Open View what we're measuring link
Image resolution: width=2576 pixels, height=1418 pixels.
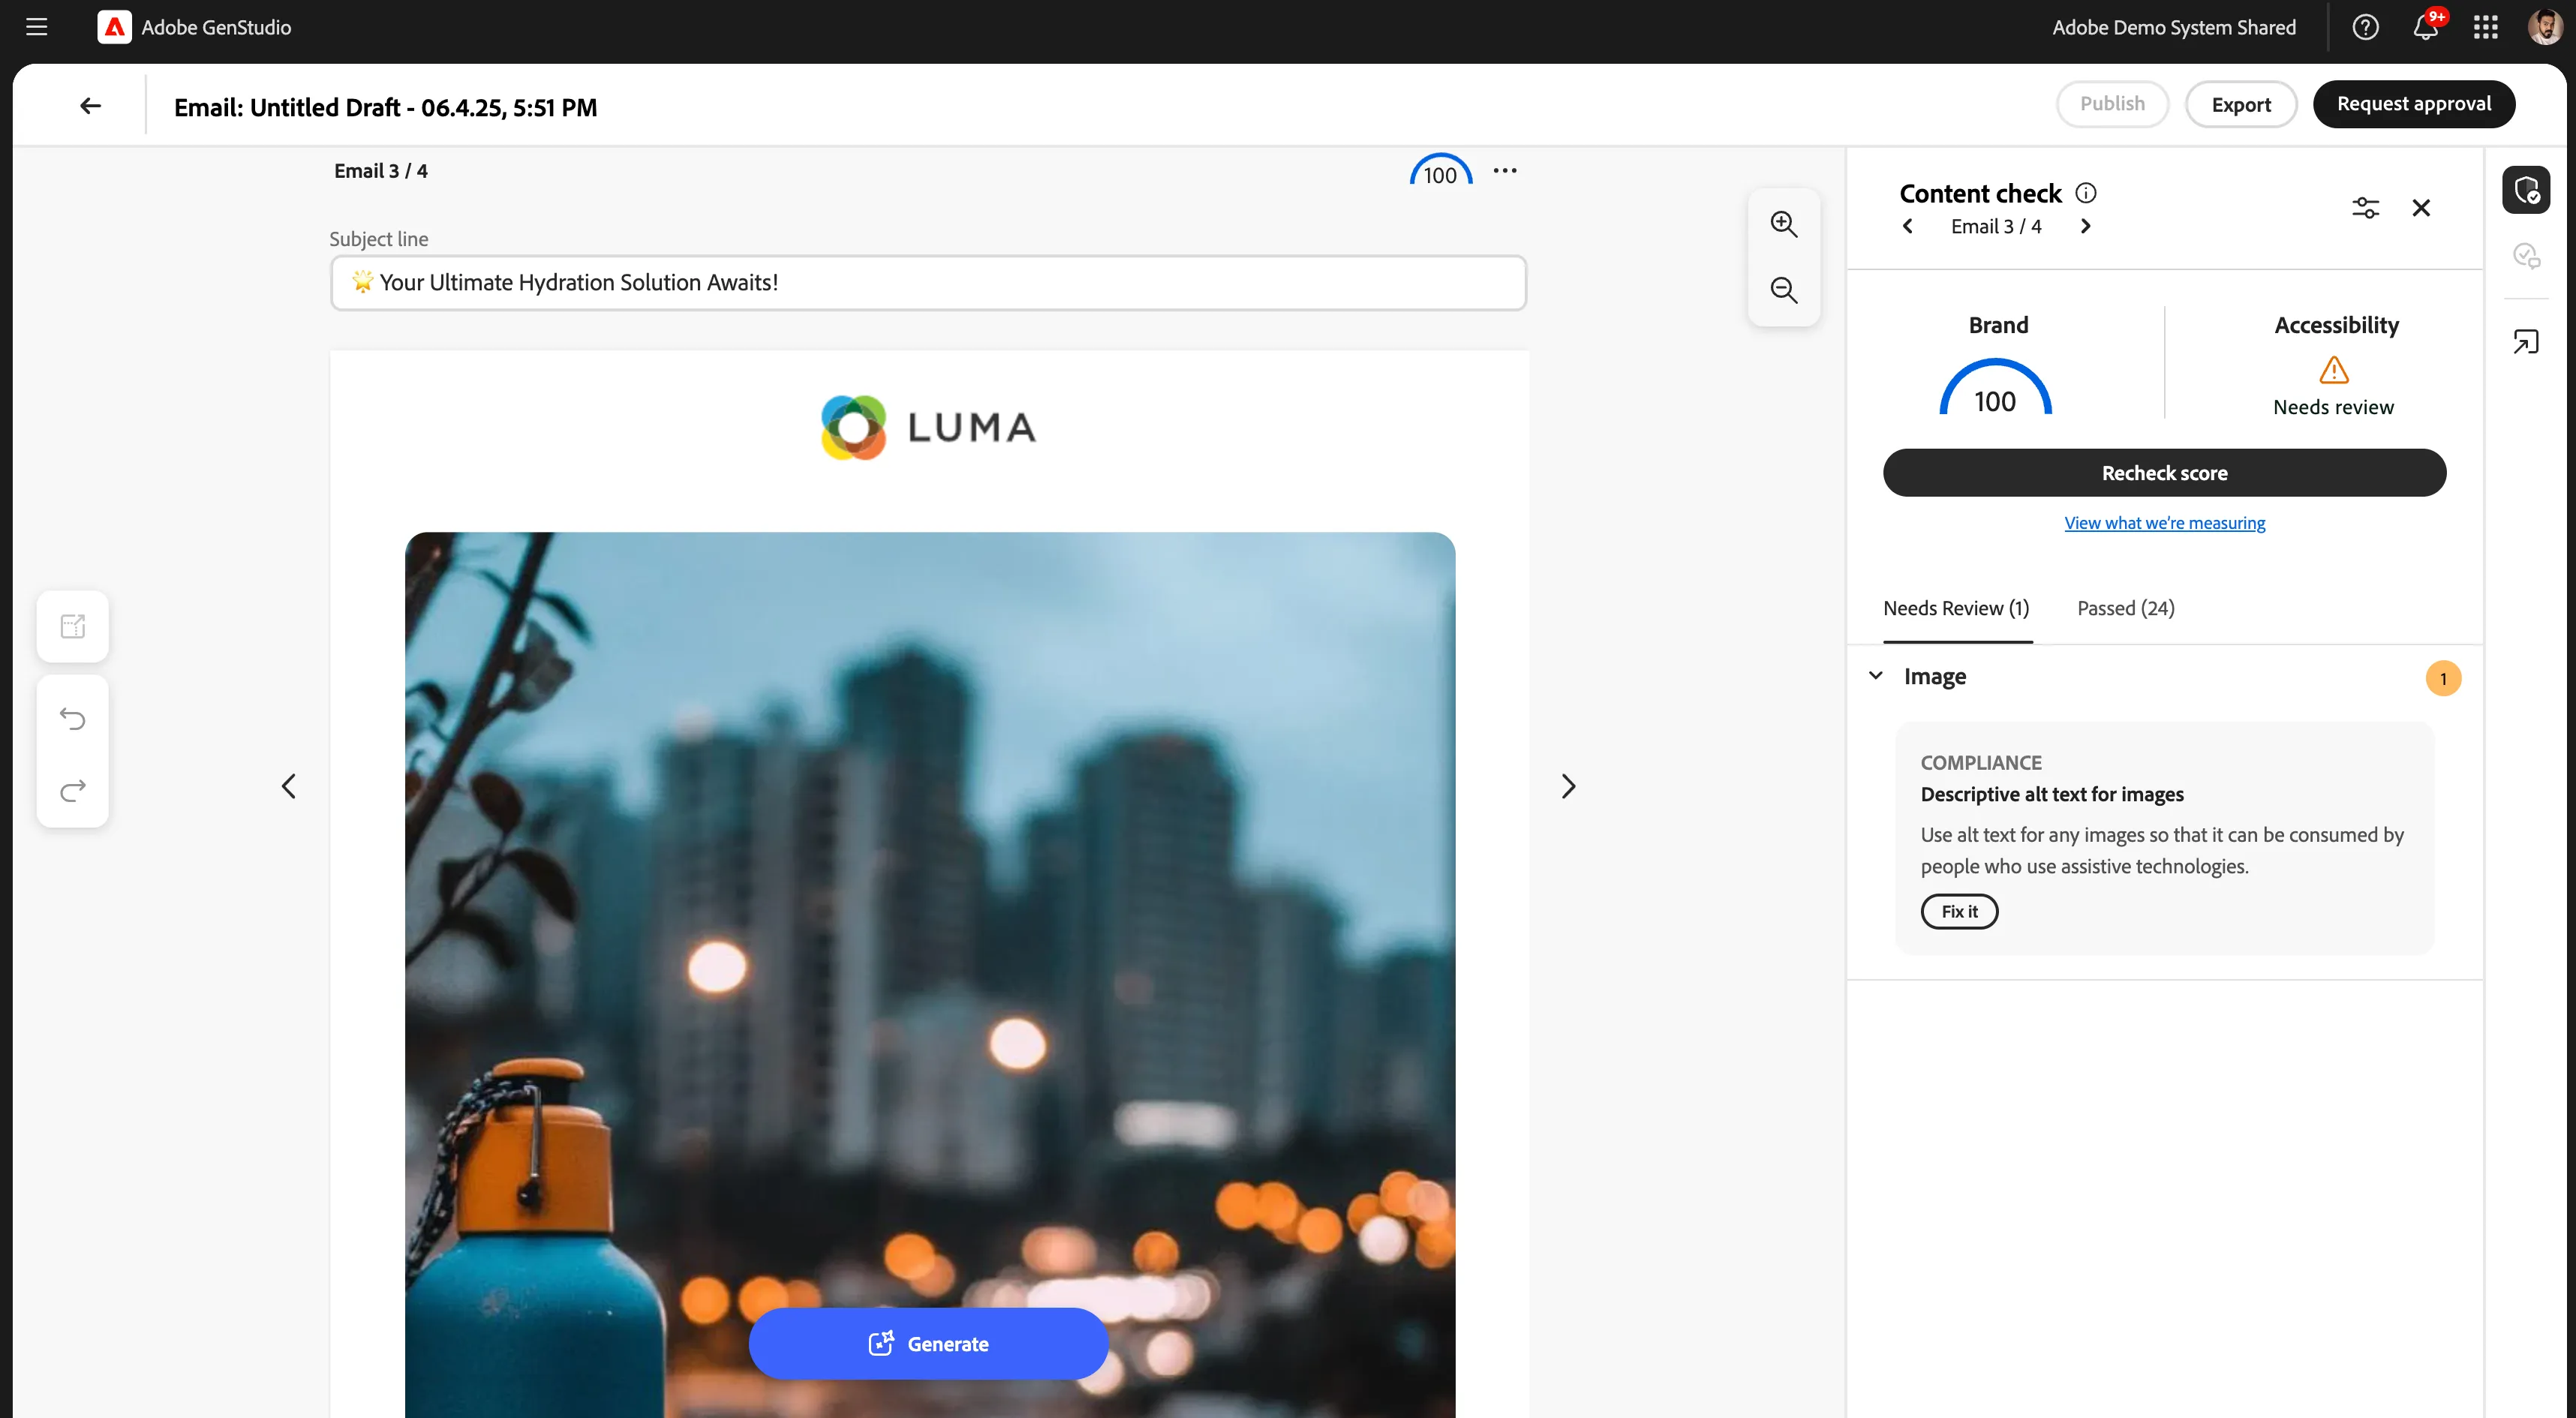tap(2164, 523)
